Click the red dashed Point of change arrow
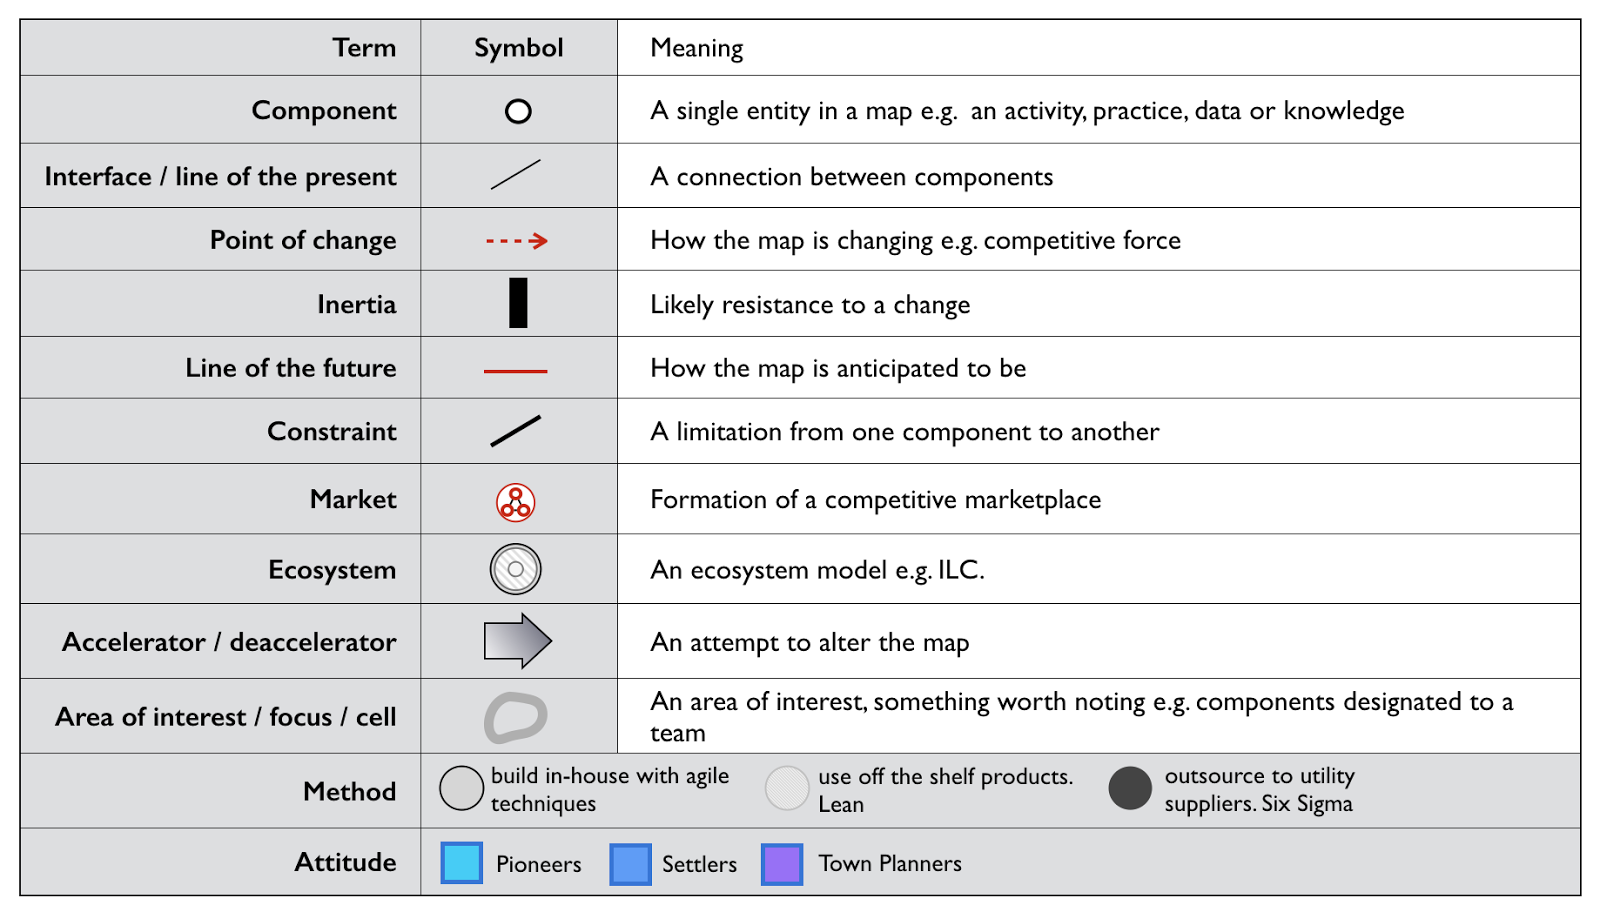This screenshot has width=1600, height=912. 517,241
